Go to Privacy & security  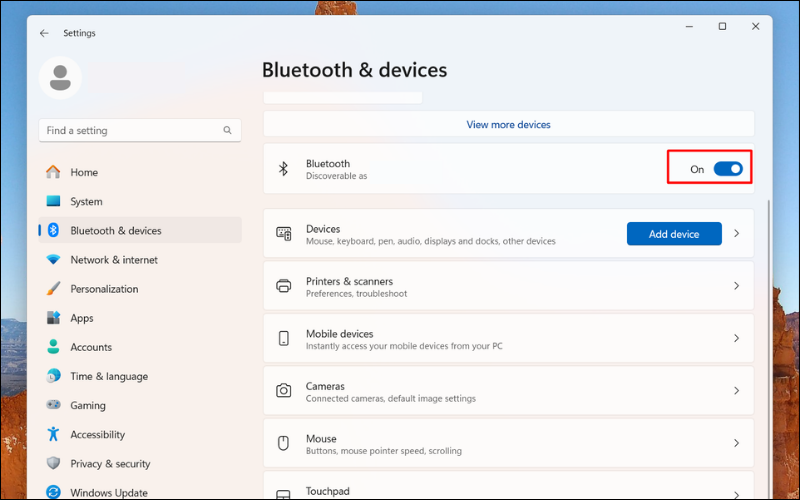click(140, 463)
